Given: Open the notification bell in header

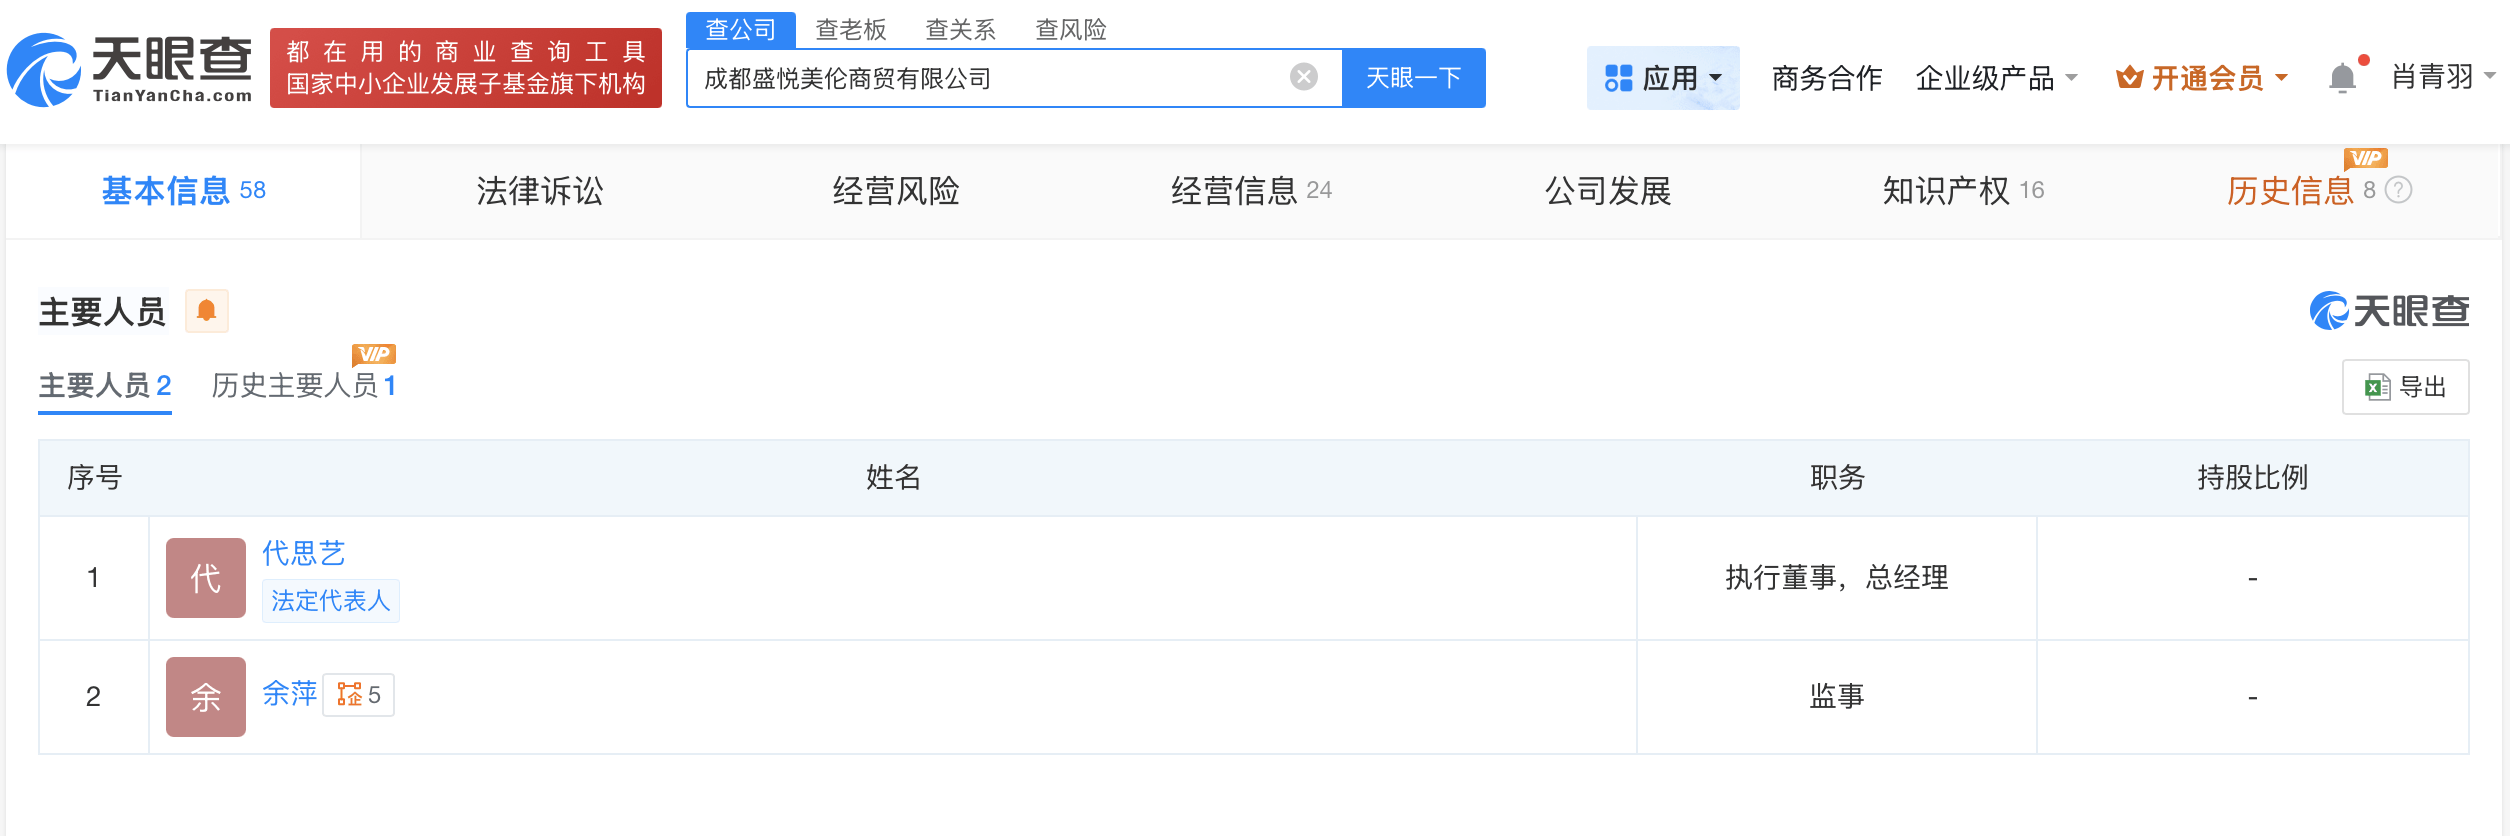Looking at the screenshot, I should pos(2342,77).
